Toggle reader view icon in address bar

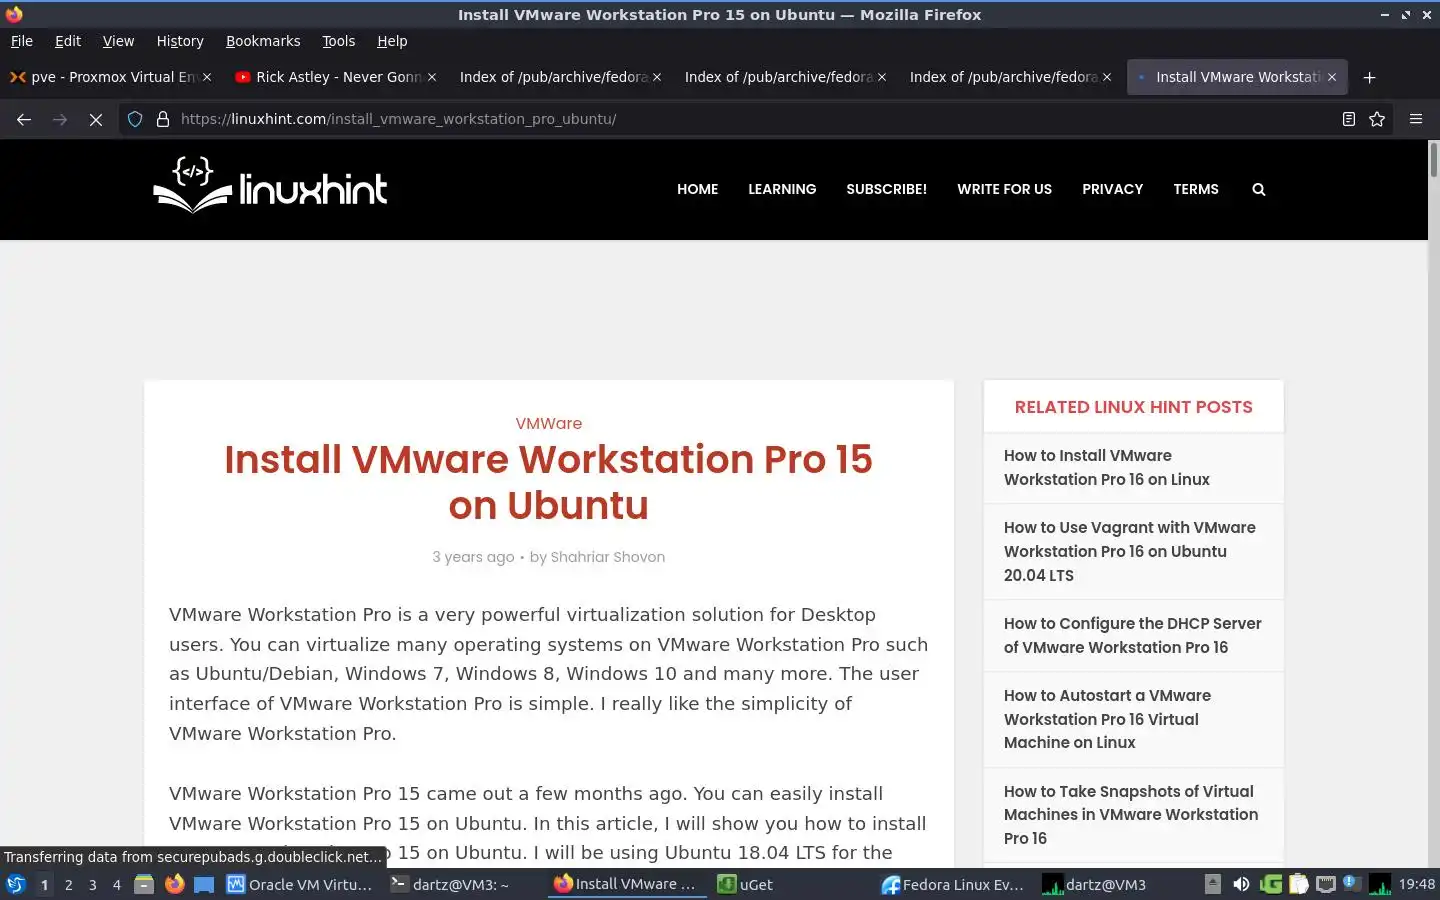(1348, 119)
